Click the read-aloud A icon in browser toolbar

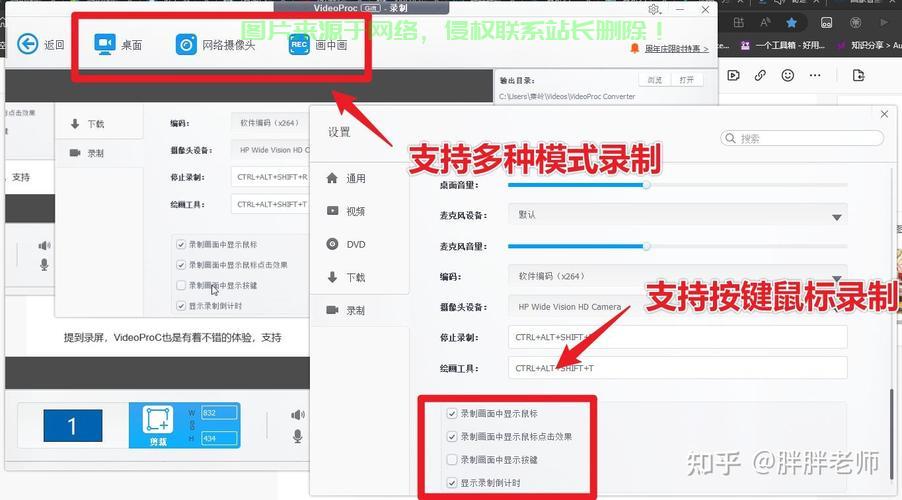tap(765, 22)
